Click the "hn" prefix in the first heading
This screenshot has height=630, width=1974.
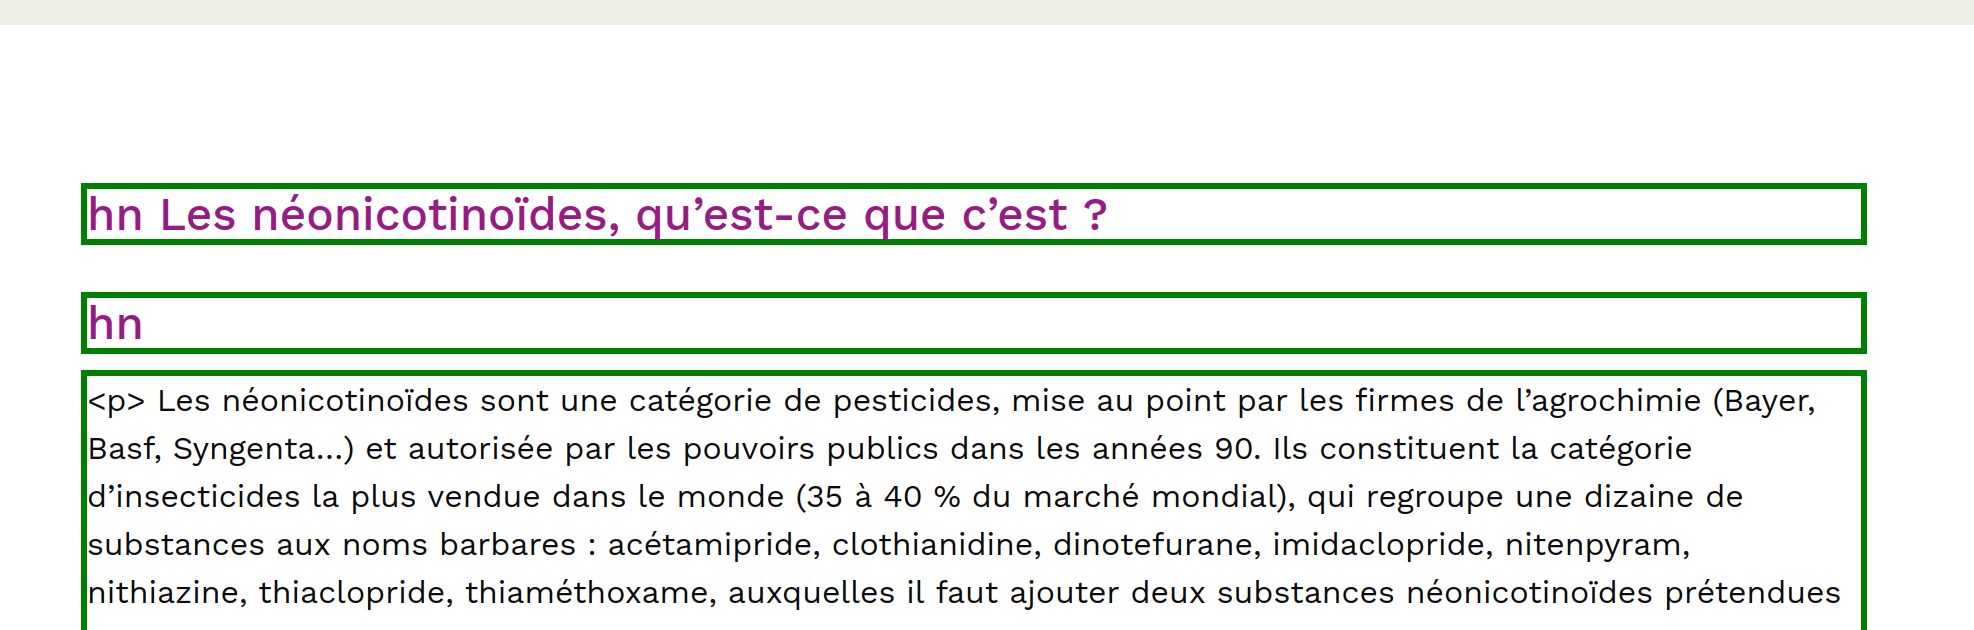(x=115, y=215)
